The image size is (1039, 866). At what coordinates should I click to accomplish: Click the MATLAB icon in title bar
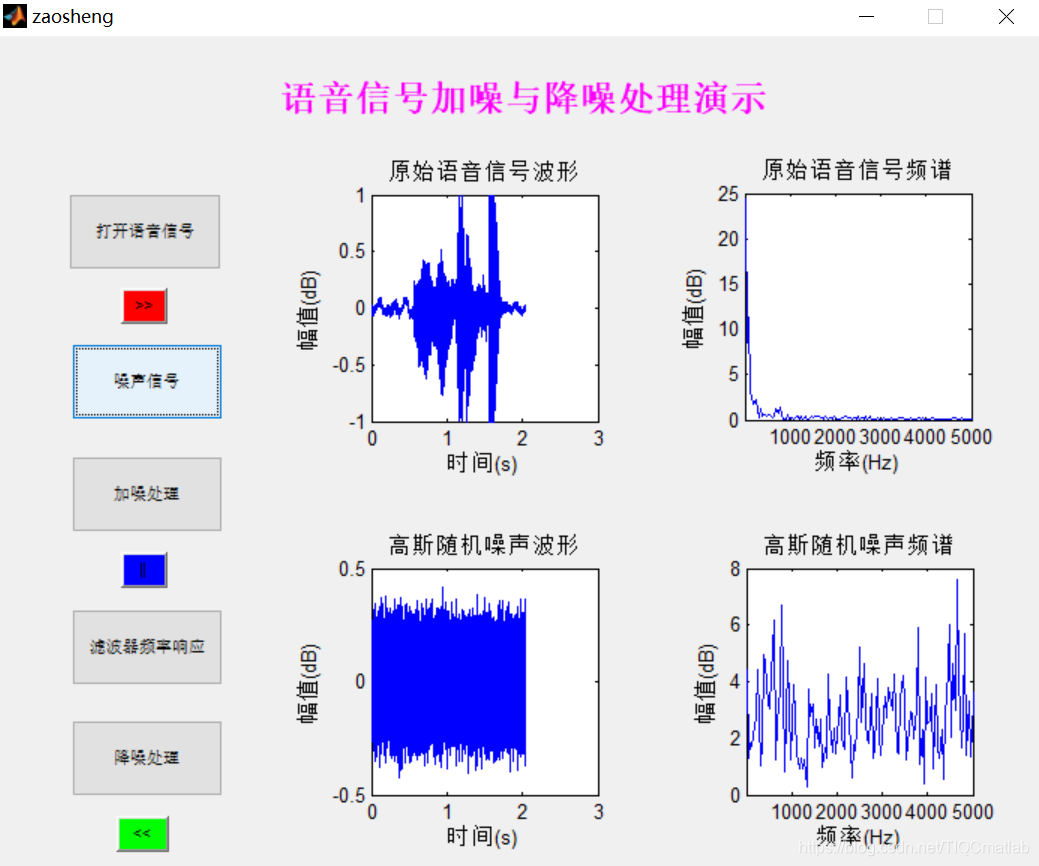pos(15,16)
